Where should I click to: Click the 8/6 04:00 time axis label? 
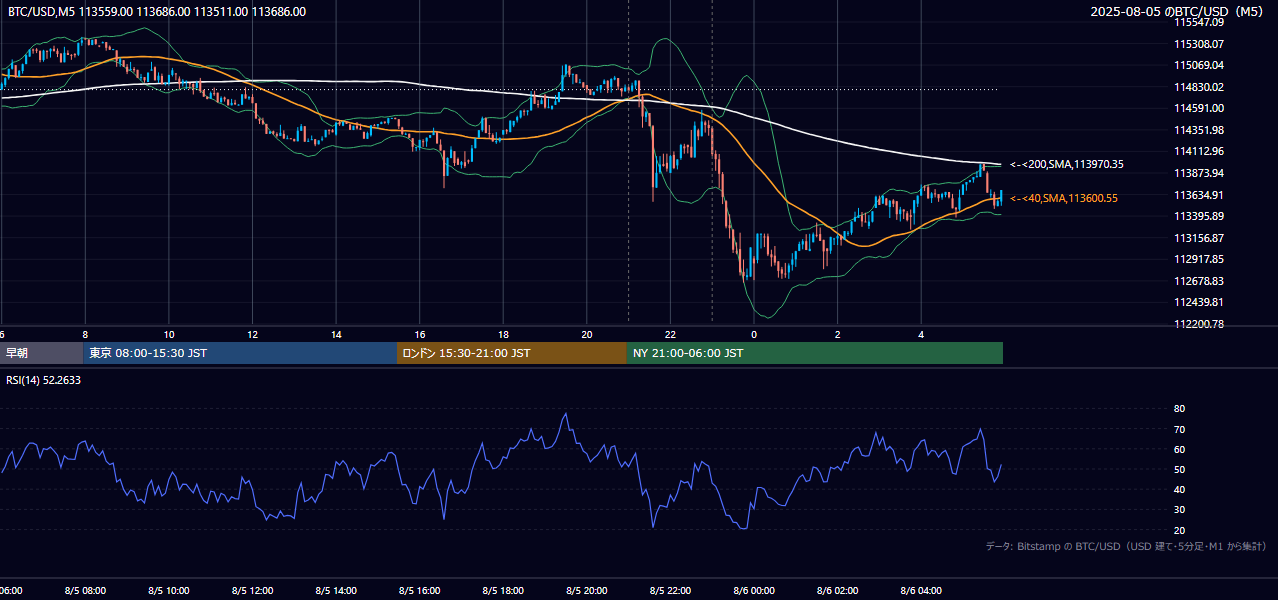pyautogui.click(x=921, y=591)
